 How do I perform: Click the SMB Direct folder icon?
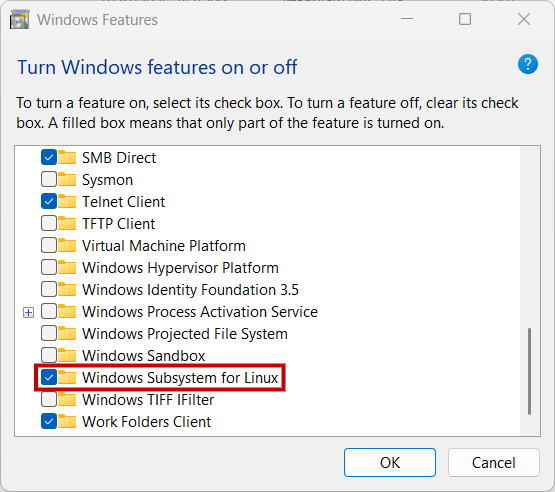67,158
